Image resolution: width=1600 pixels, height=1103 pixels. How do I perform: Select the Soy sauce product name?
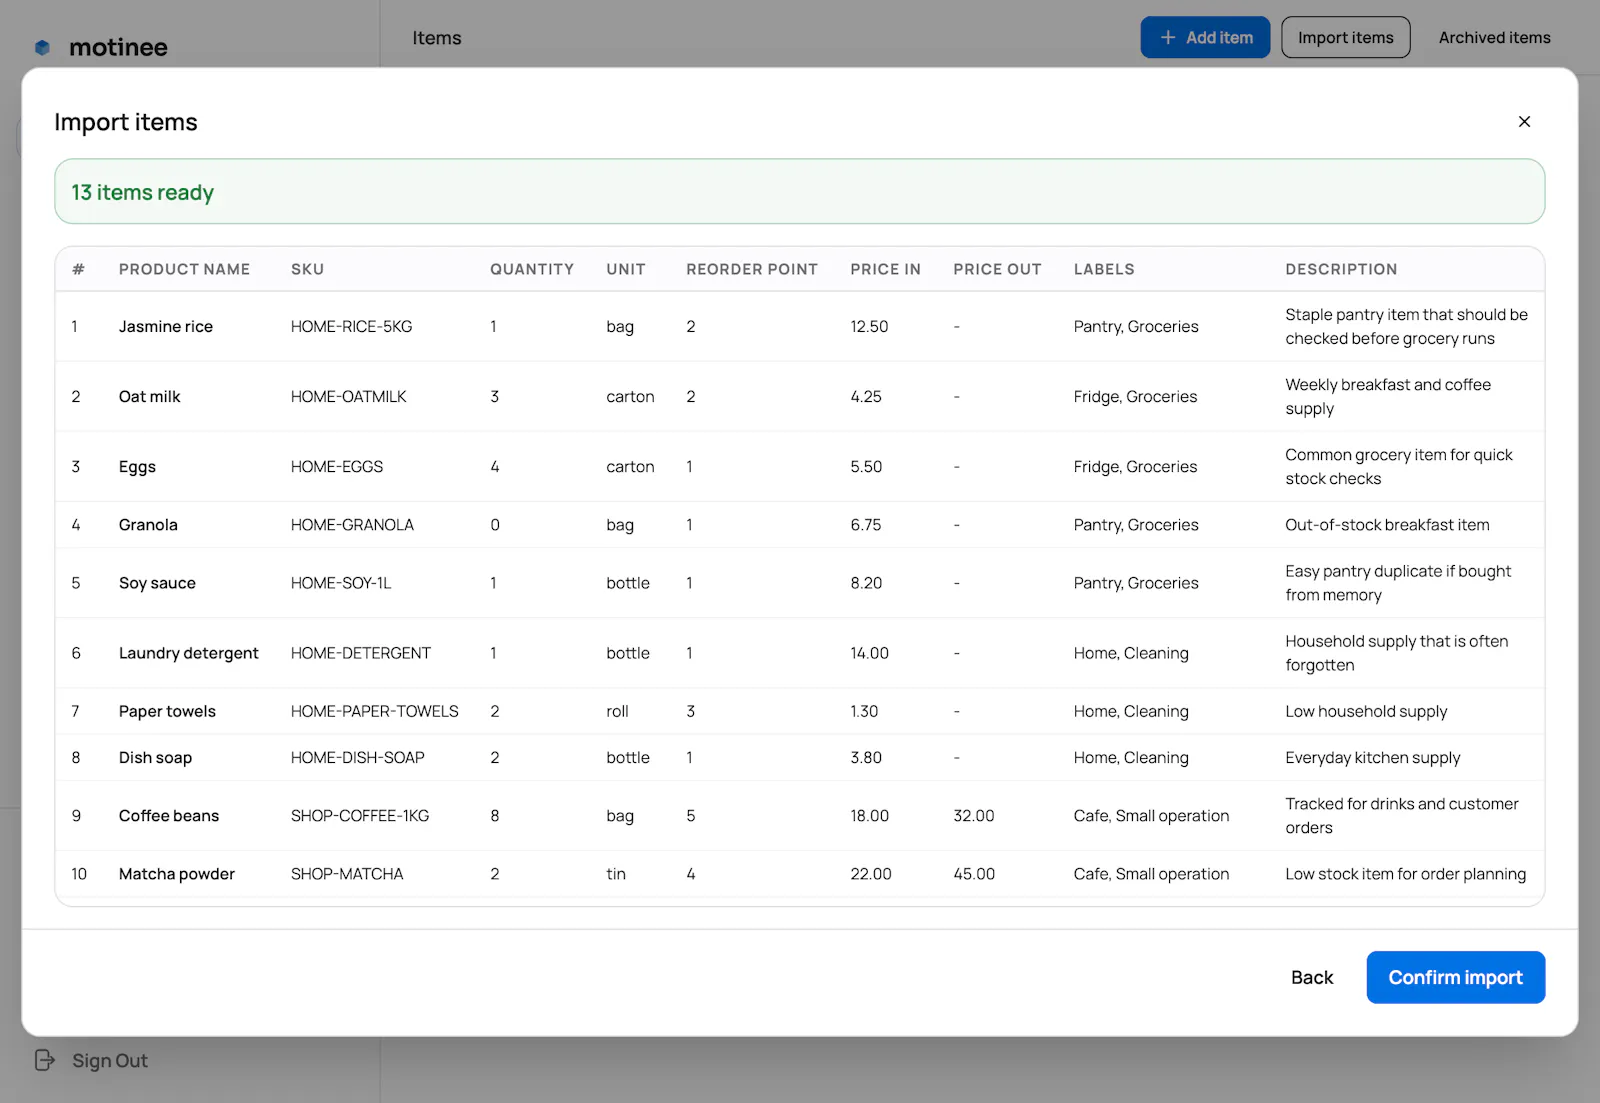(x=157, y=583)
